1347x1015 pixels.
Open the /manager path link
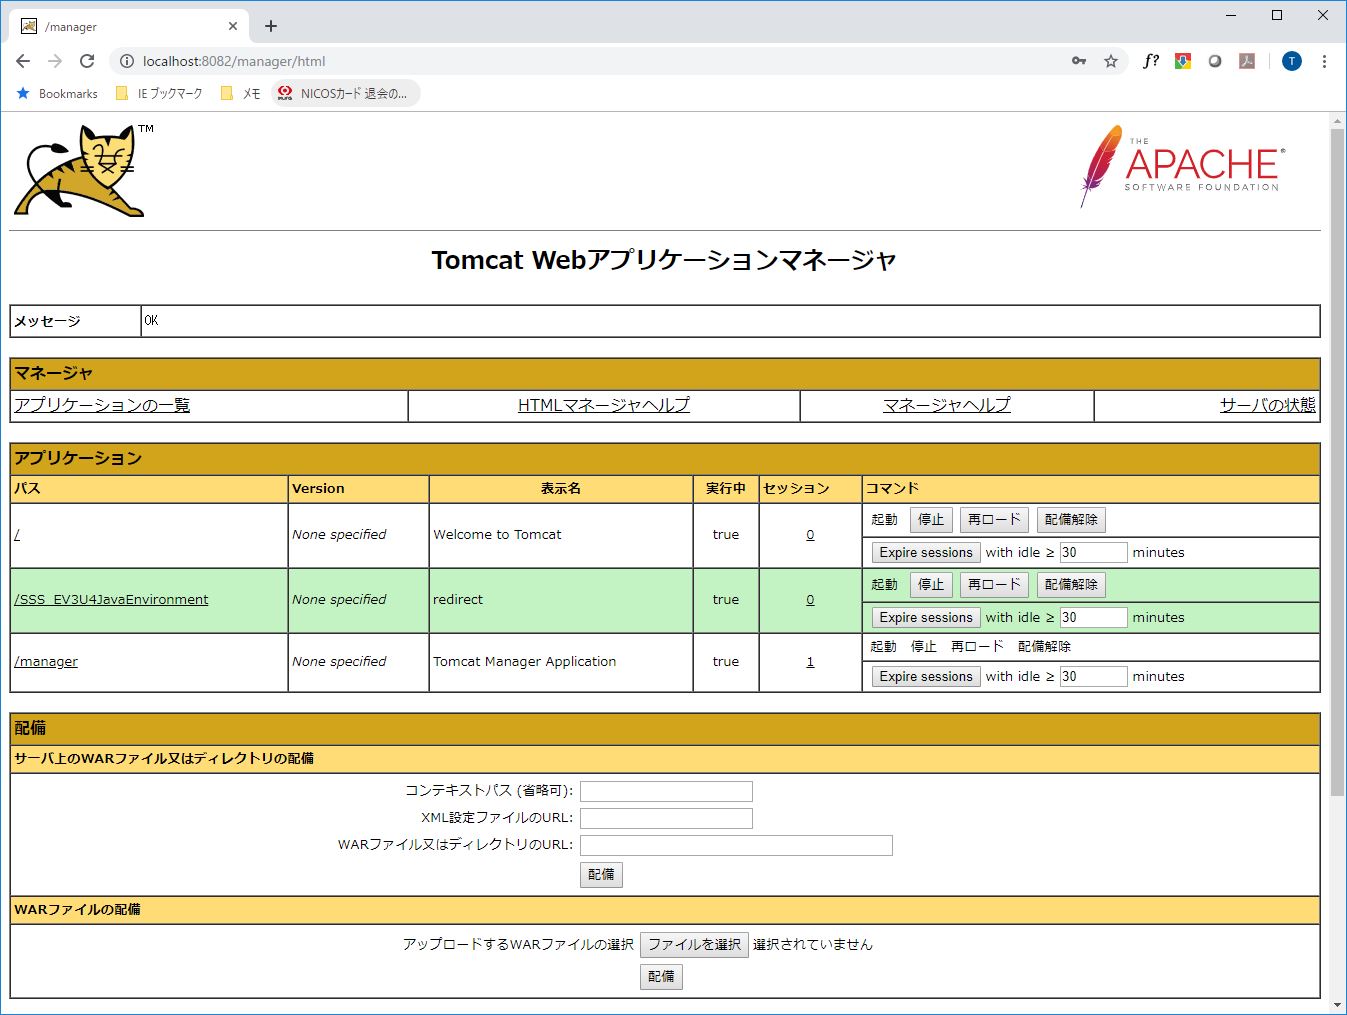coord(46,662)
